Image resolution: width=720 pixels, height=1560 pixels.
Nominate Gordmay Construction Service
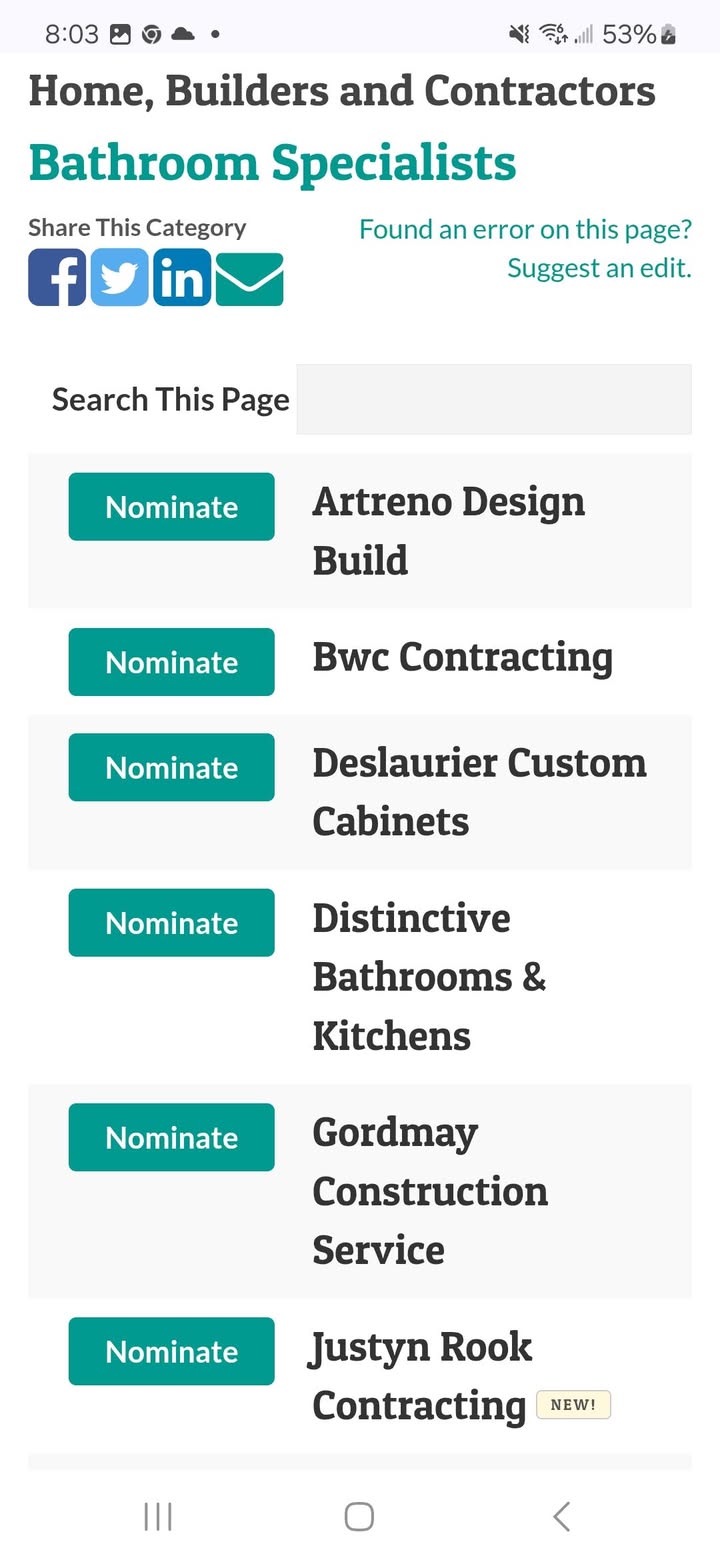[x=171, y=1137]
